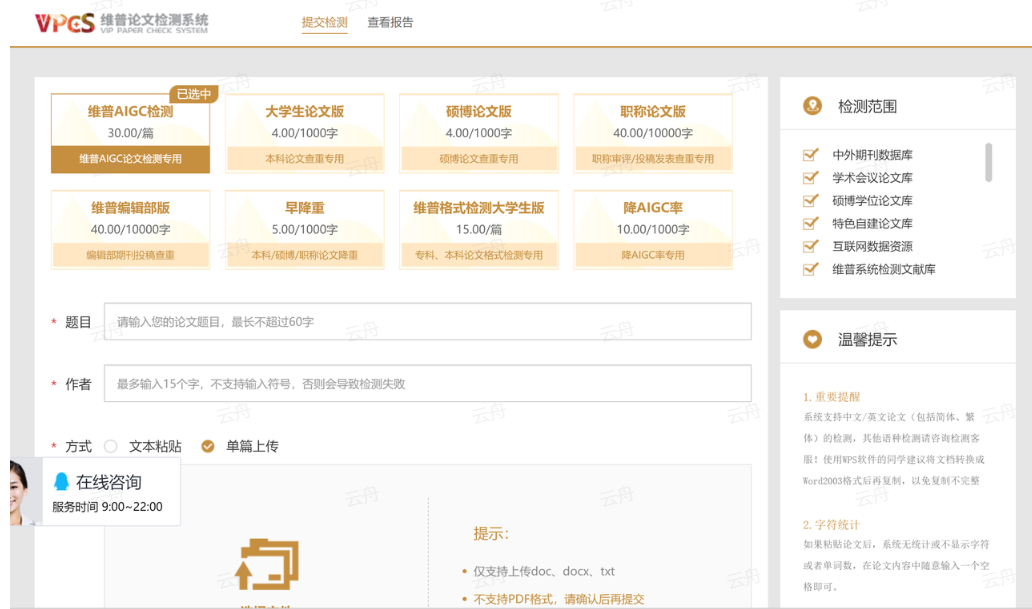Toggle the 学术会议论文库 checkbox
This screenshot has height=609, width=1032.
coord(811,178)
